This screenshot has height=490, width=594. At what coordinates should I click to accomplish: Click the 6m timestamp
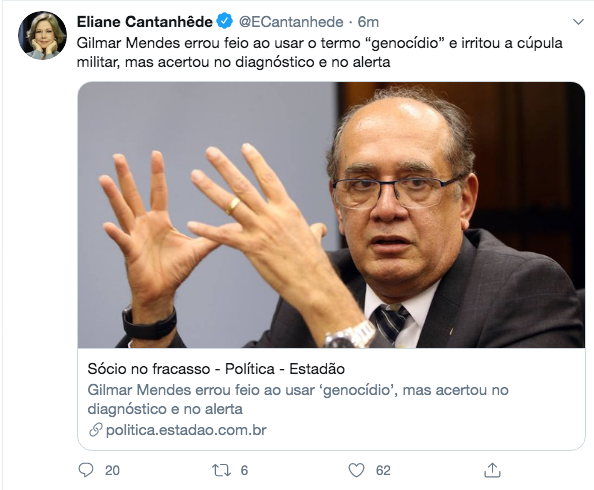tap(368, 22)
